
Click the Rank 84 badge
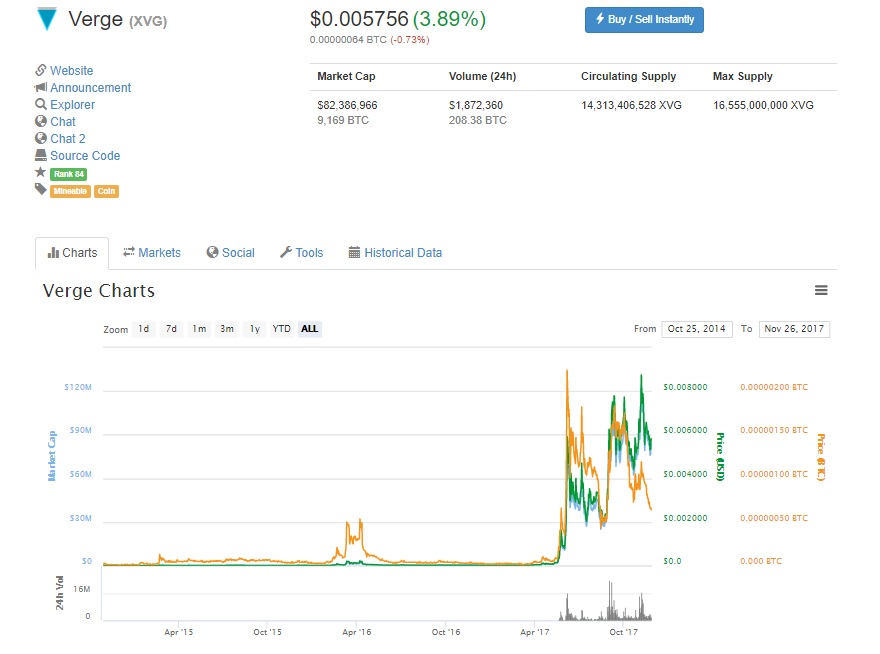[x=68, y=174]
